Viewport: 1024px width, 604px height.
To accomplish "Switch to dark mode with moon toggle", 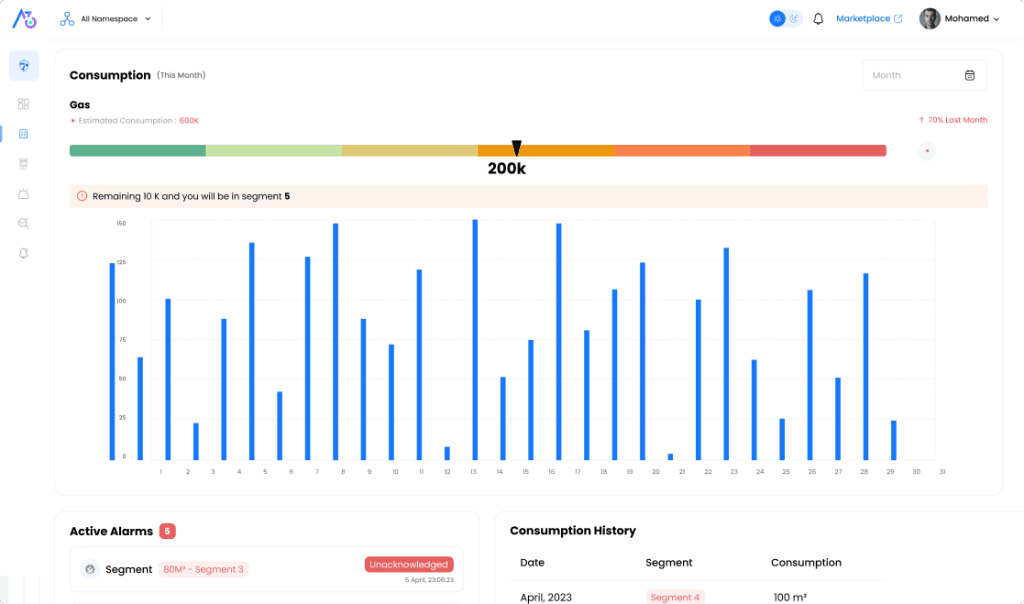I will (x=794, y=19).
